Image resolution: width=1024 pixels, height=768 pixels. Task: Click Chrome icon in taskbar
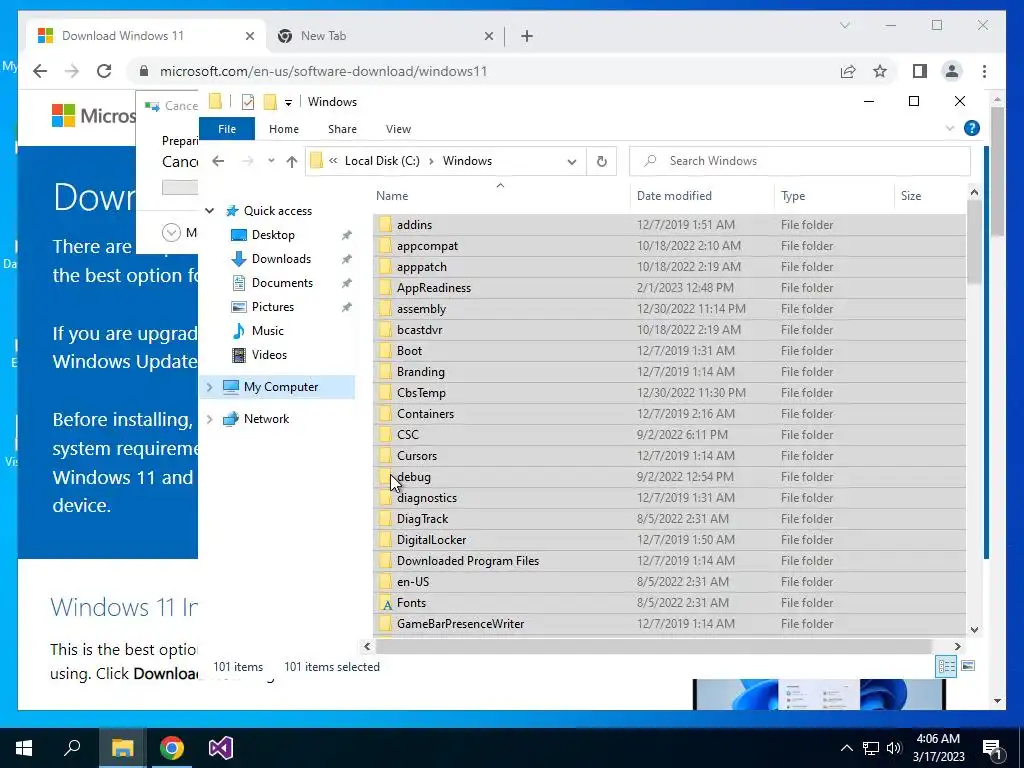(172, 748)
